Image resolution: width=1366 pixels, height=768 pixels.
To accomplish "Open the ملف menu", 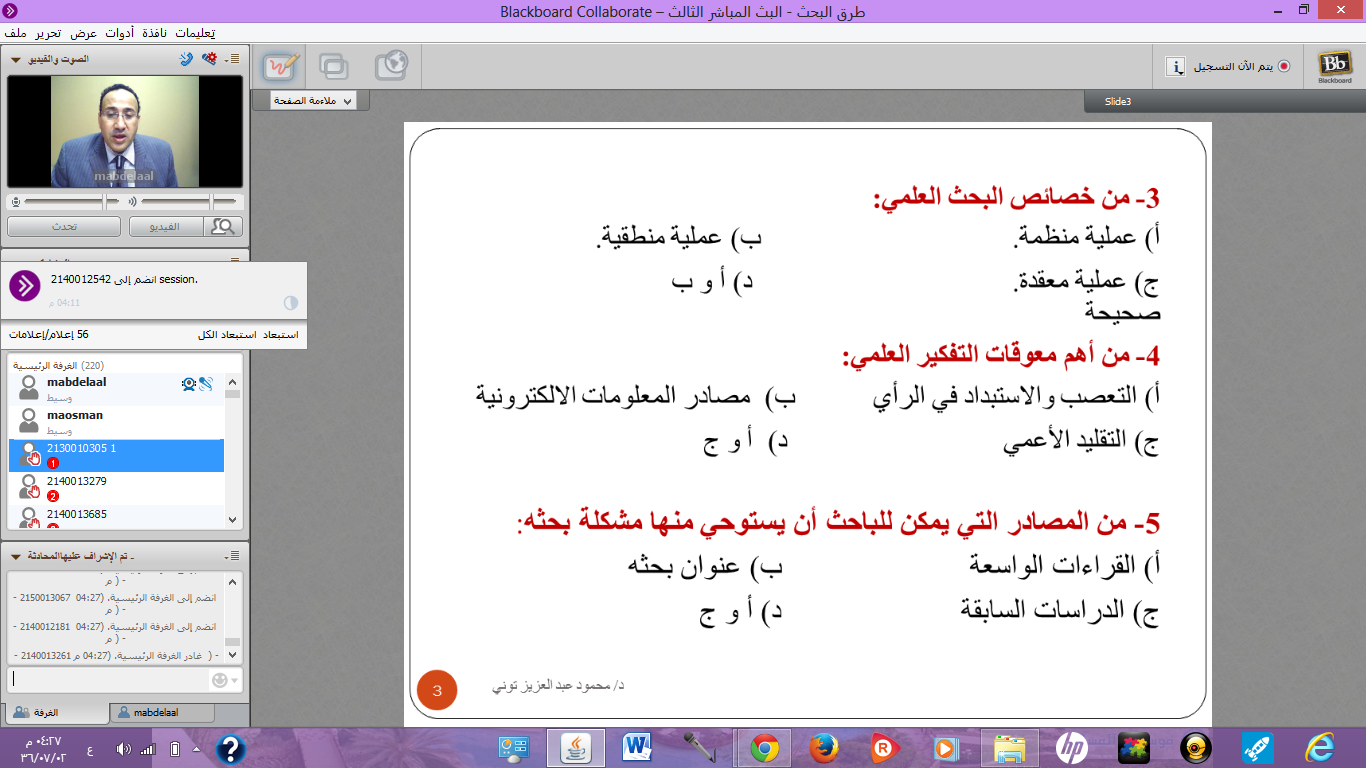I will pyautogui.click(x=16, y=33).
